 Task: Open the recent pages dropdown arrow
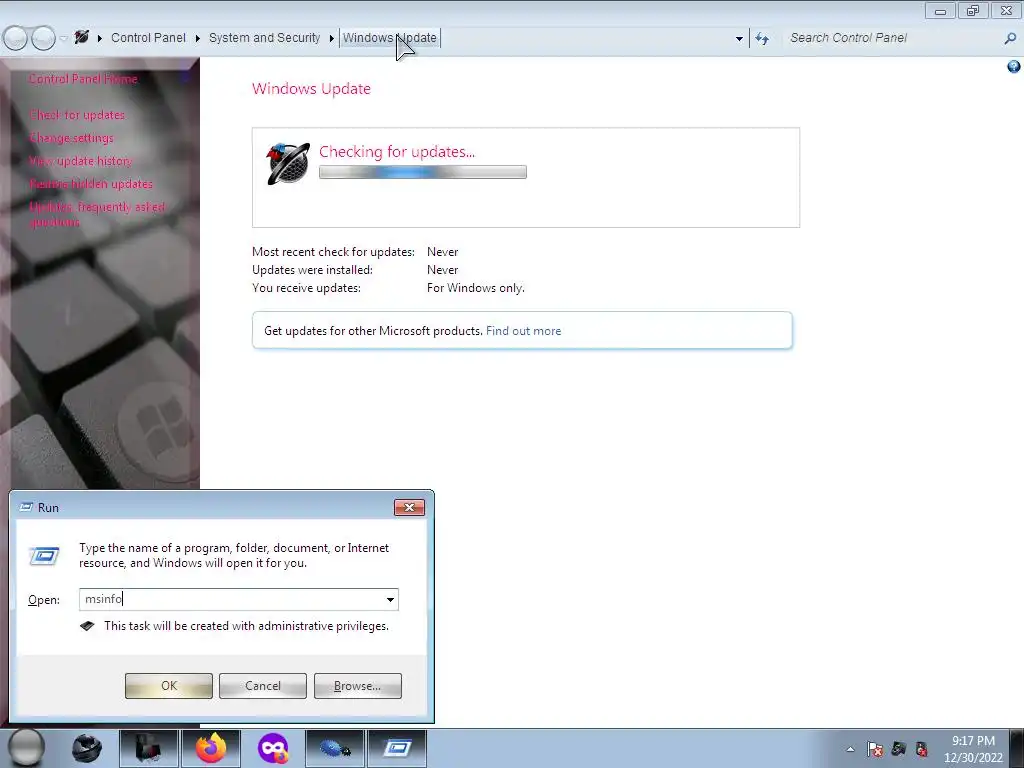tap(63, 39)
